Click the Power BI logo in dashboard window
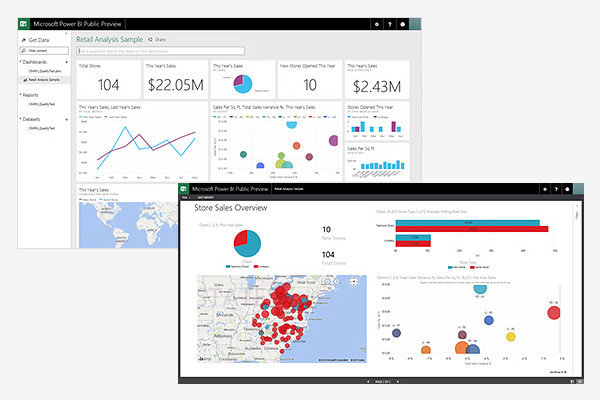600x400 pixels. [23, 24]
